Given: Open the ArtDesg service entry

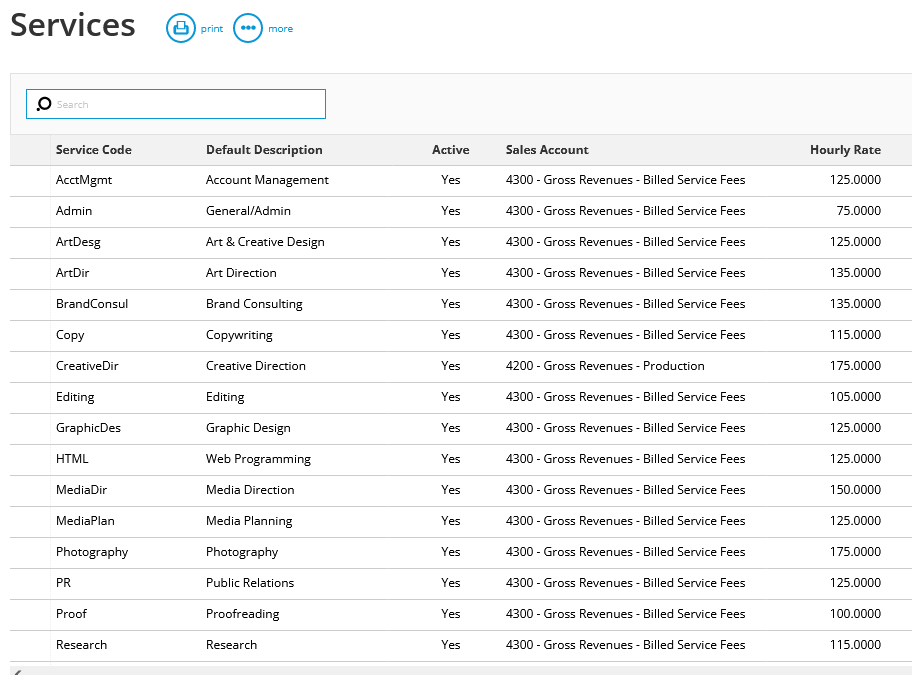Looking at the screenshot, I should coord(78,242).
